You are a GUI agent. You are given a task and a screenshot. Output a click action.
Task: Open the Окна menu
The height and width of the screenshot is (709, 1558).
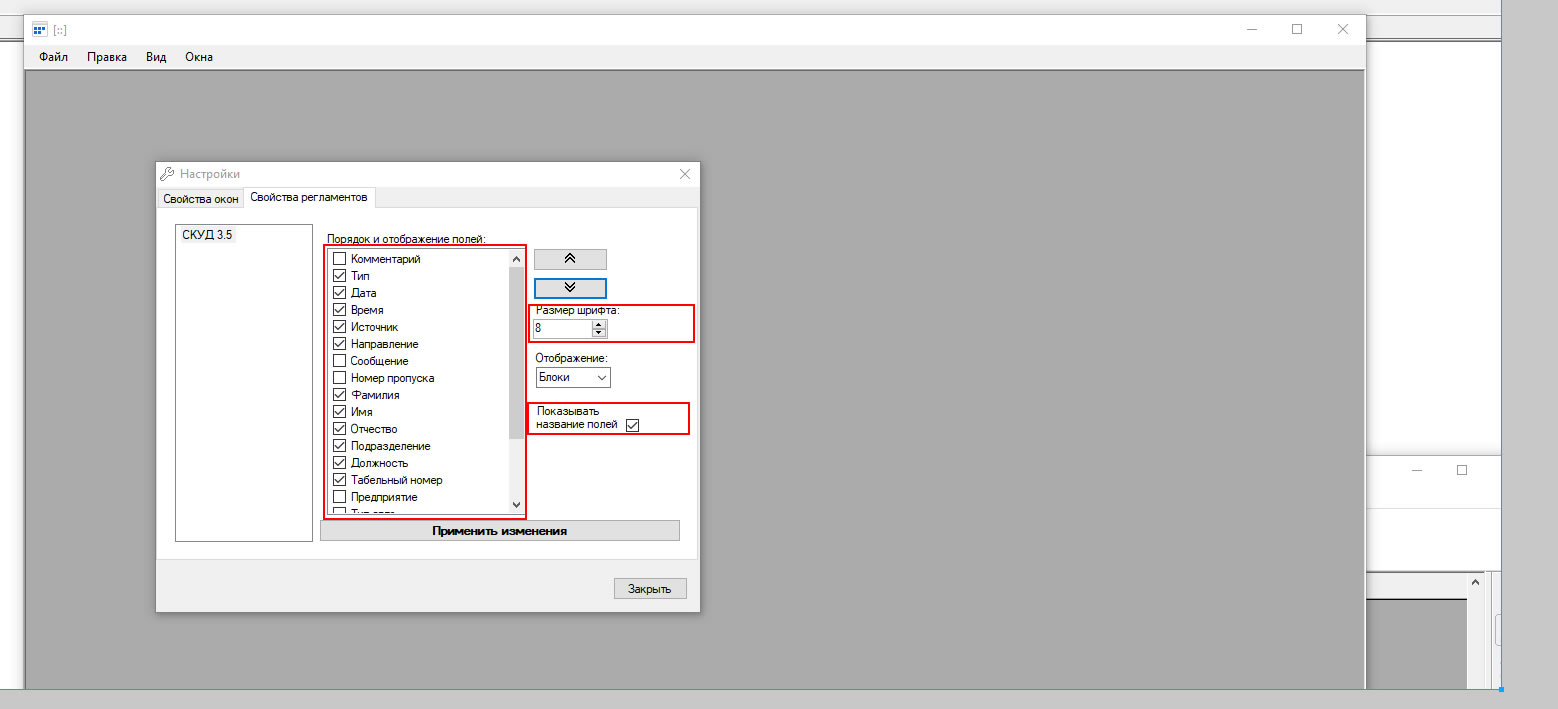[199, 57]
